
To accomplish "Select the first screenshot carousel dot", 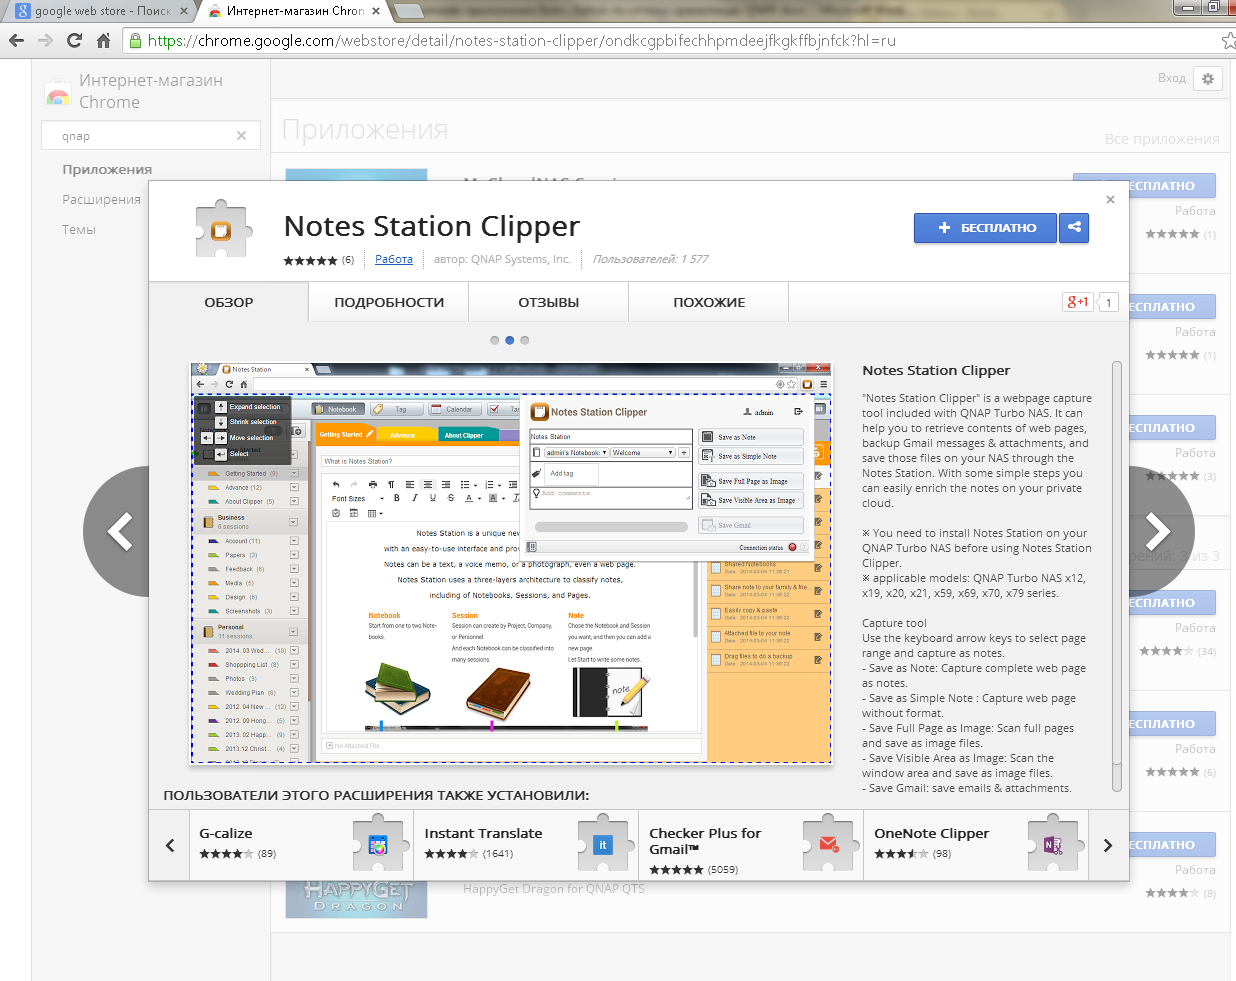I will click(x=494, y=340).
